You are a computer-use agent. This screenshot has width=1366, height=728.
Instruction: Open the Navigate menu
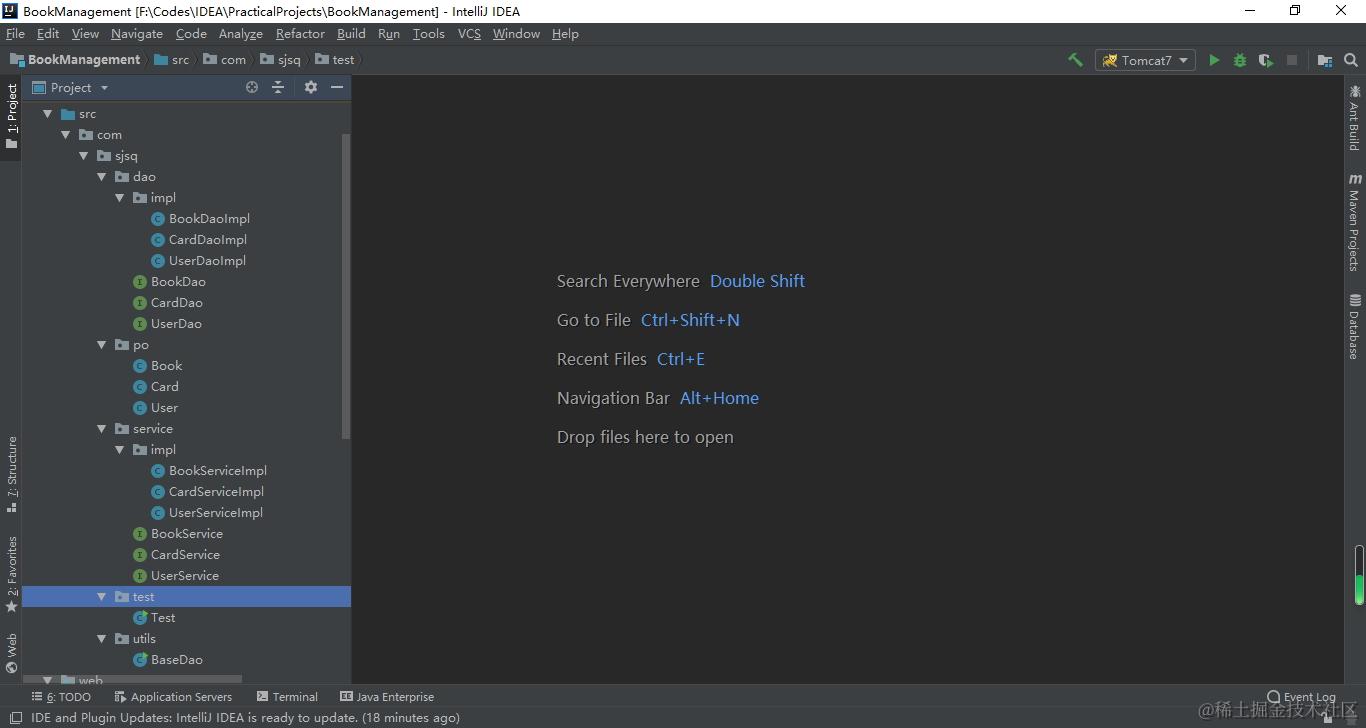[x=137, y=34]
